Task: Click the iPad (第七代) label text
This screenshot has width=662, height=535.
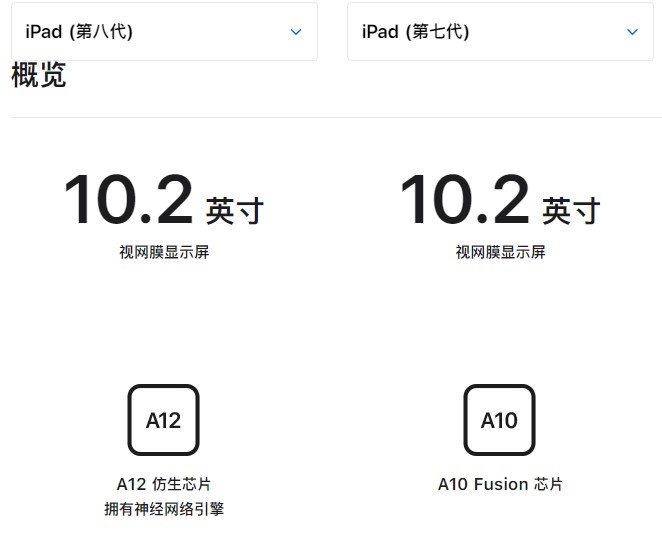Action: point(415,31)
